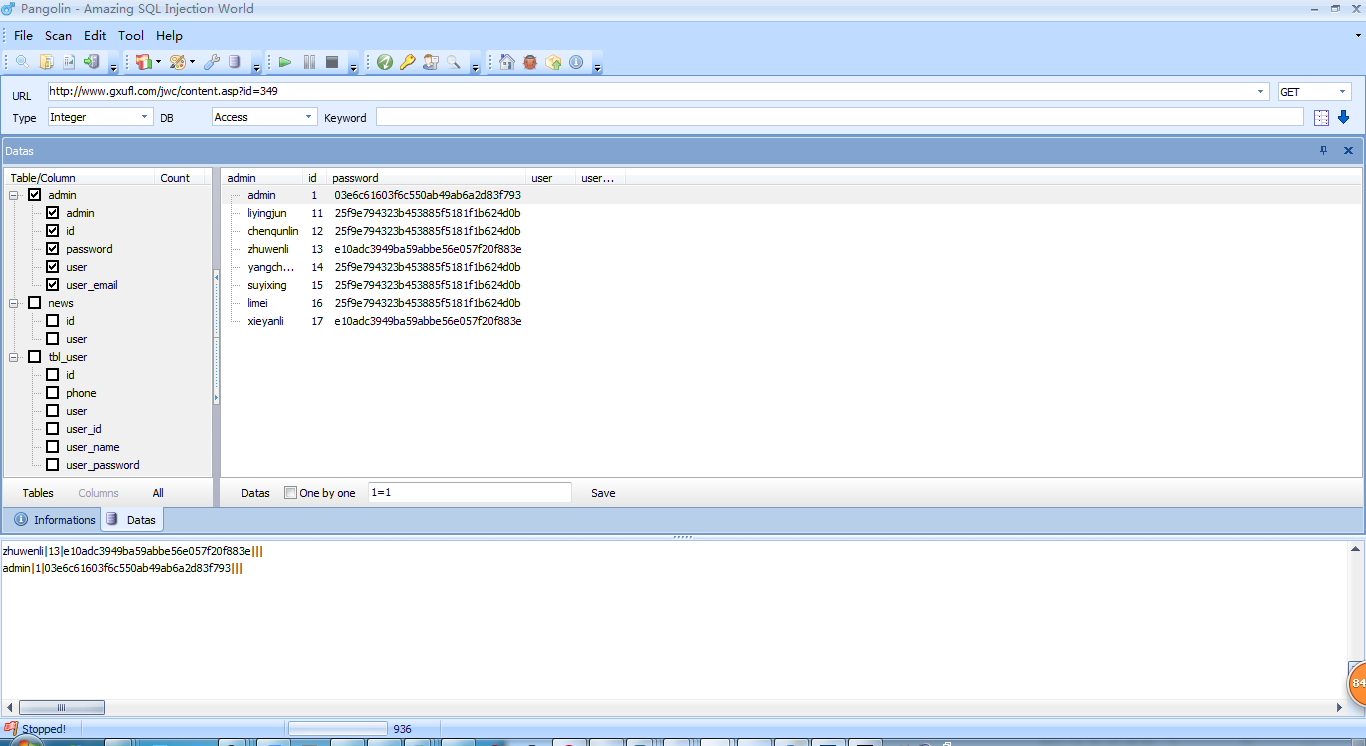Open the Edit menu

(95, 35)
